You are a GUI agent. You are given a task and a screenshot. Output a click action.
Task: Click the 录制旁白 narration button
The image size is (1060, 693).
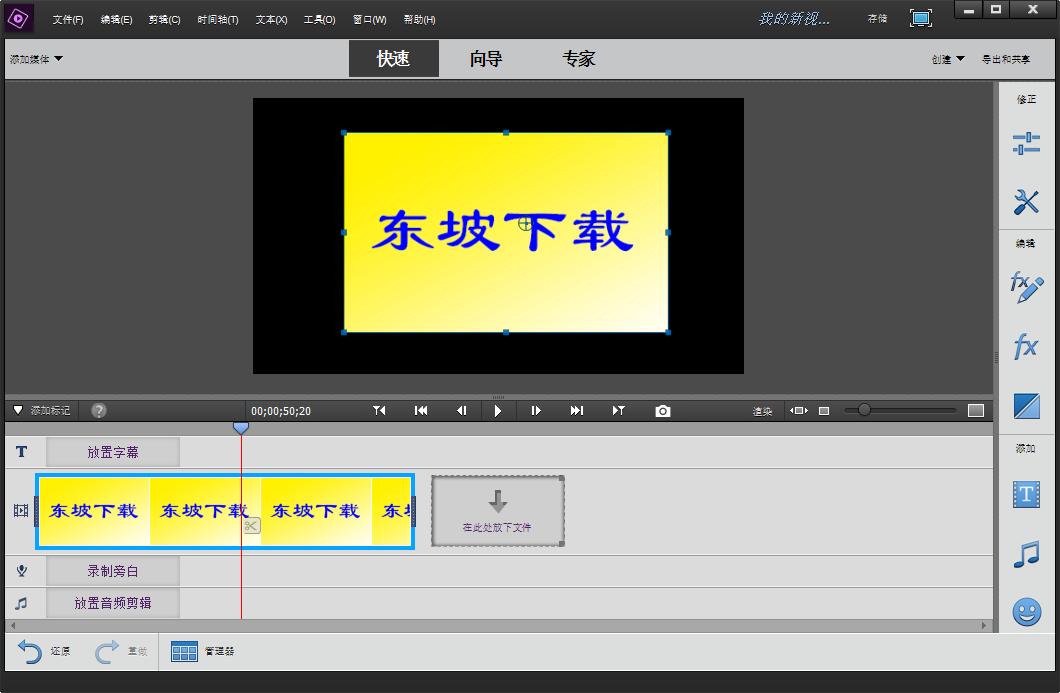pyautogui.click(x=112, y=571)
